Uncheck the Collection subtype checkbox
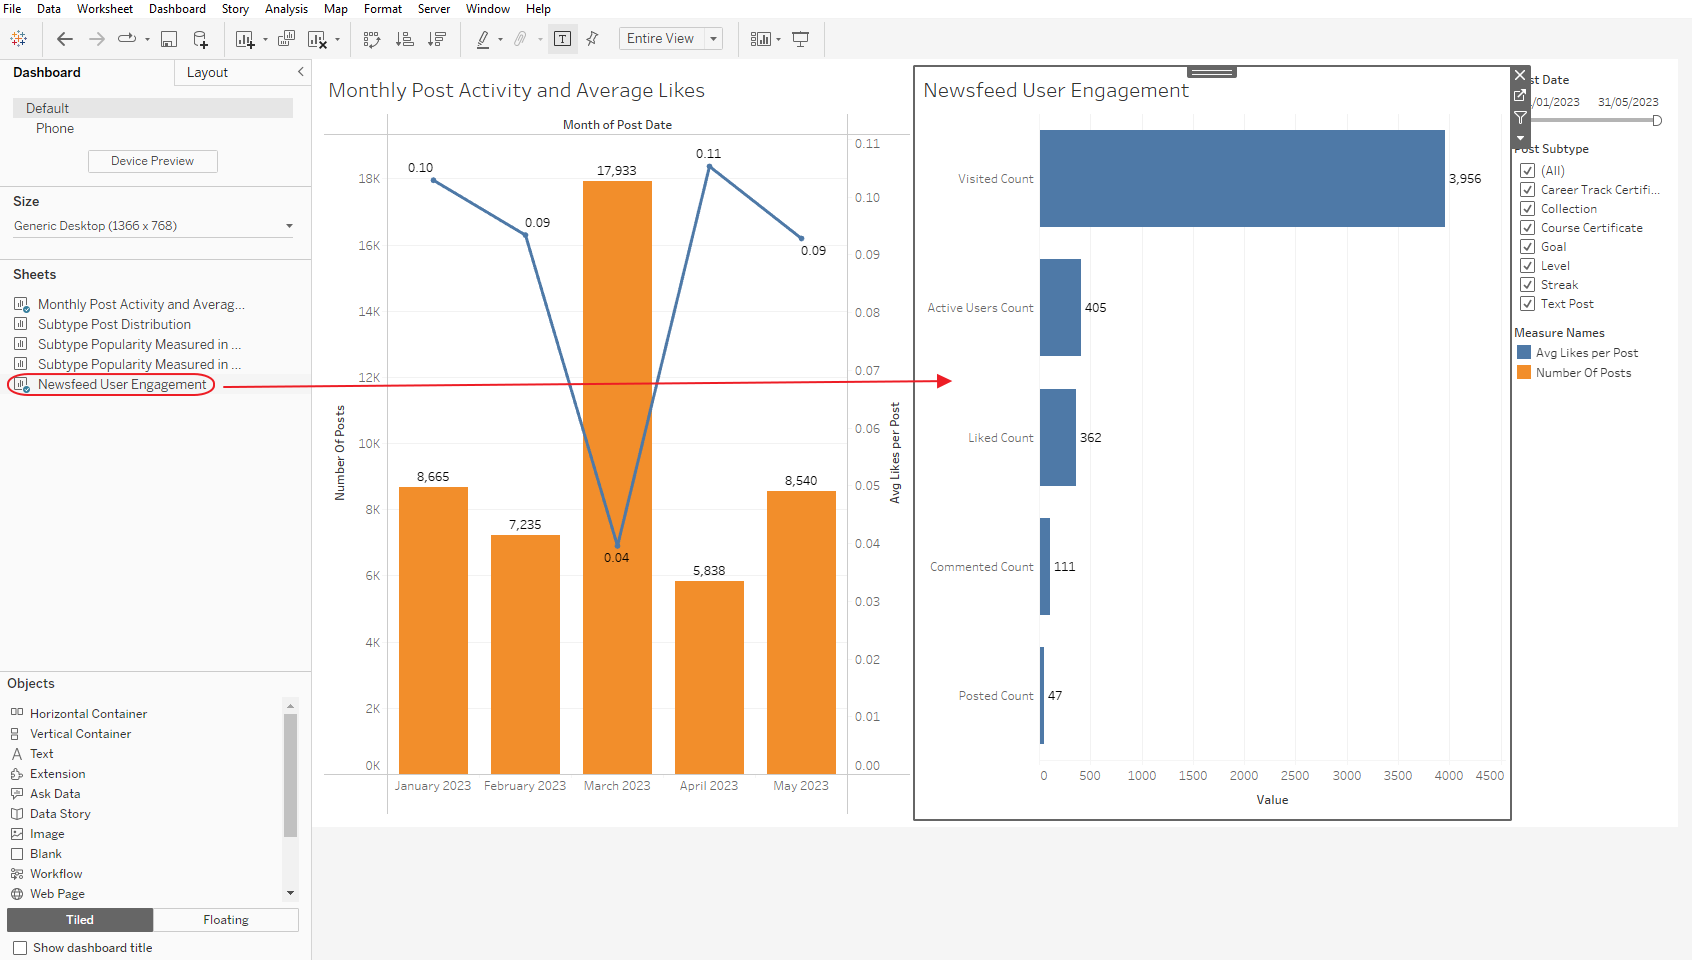This screenshot has width=1692, height=960. (1527, 208)
